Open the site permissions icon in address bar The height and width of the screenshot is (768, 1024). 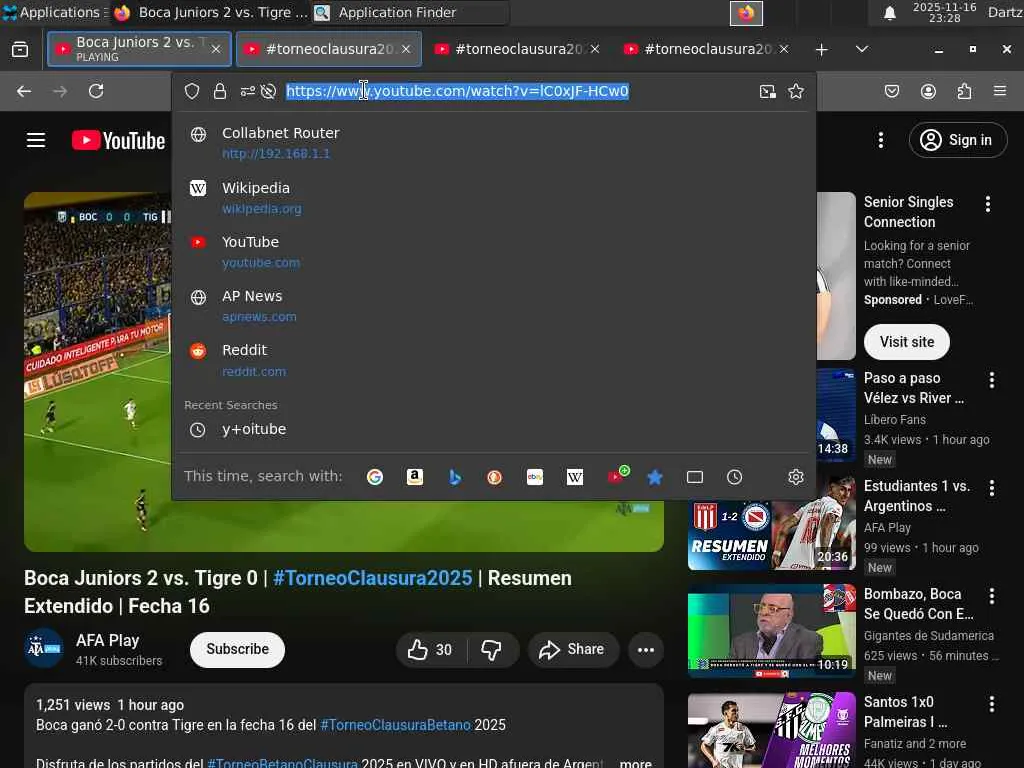pyautogui.click(x=248, y=91)
